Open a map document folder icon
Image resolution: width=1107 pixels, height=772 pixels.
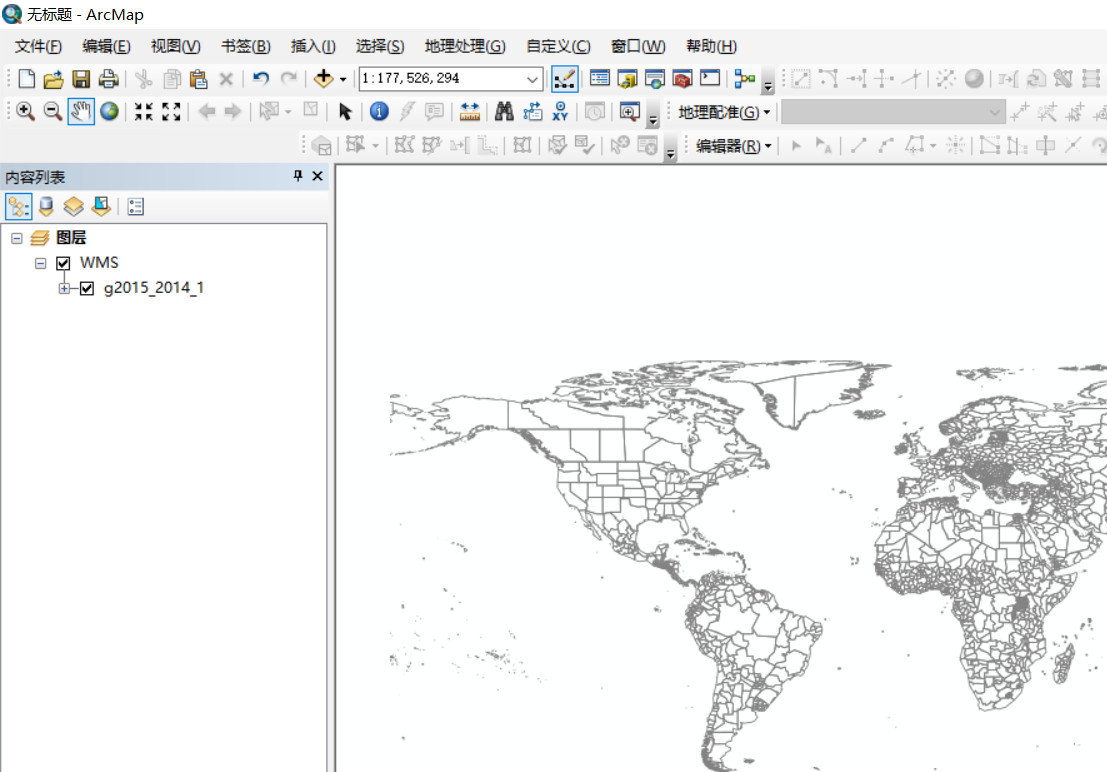[53, 78]
